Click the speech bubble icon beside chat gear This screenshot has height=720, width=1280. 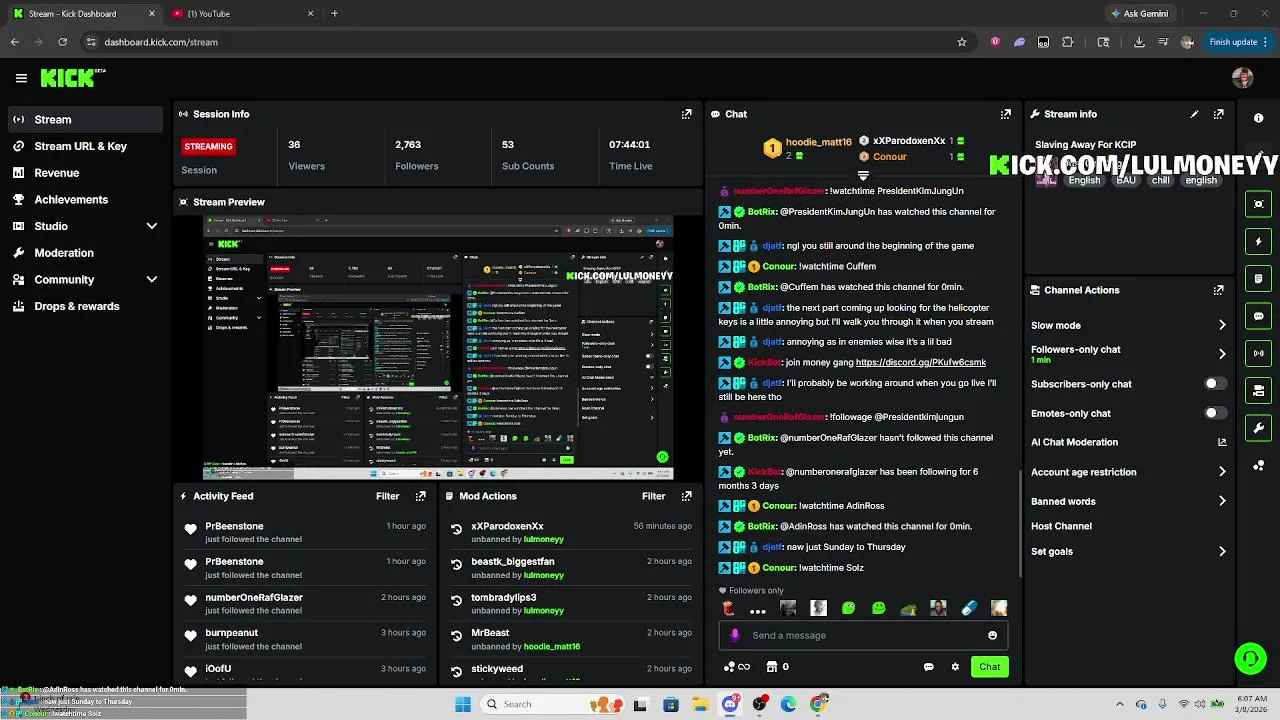tap(928, 667)
